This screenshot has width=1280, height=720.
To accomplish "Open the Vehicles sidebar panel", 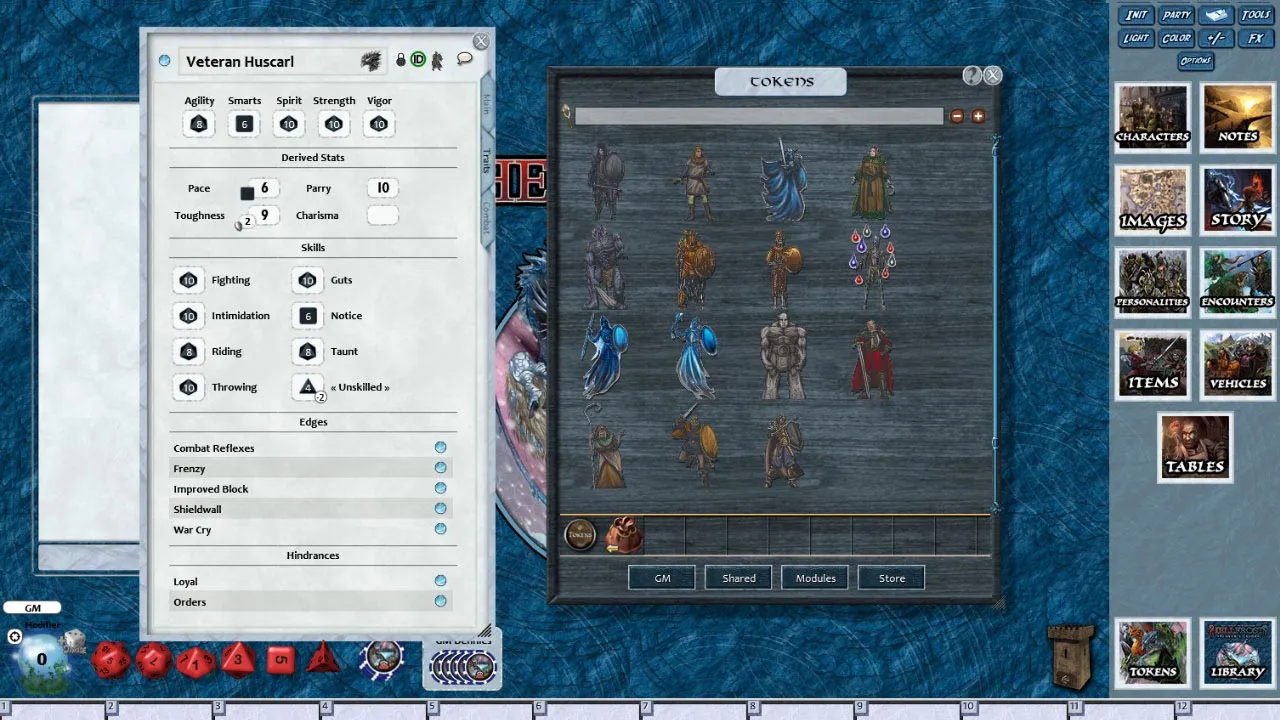I will tap(1238, 365).
